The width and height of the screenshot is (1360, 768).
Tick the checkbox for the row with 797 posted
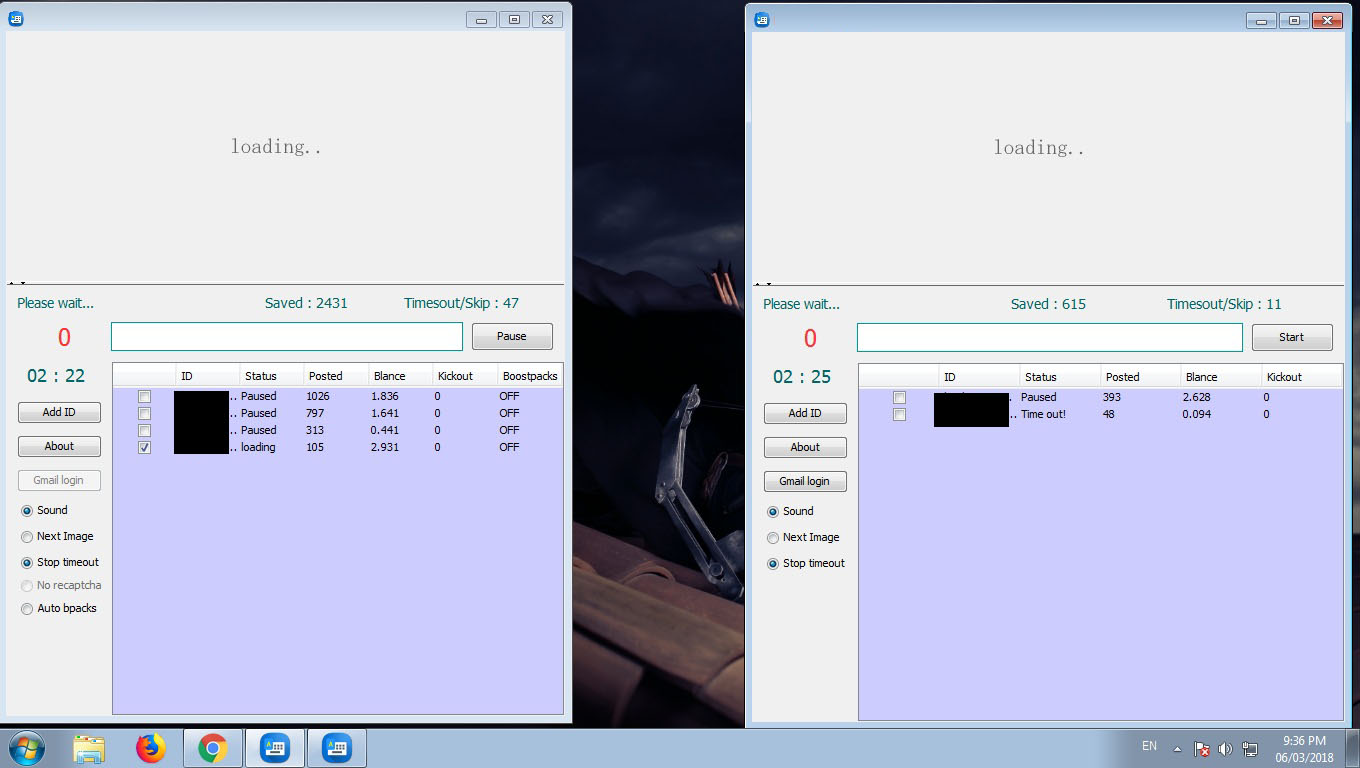(x=145, y=414)
